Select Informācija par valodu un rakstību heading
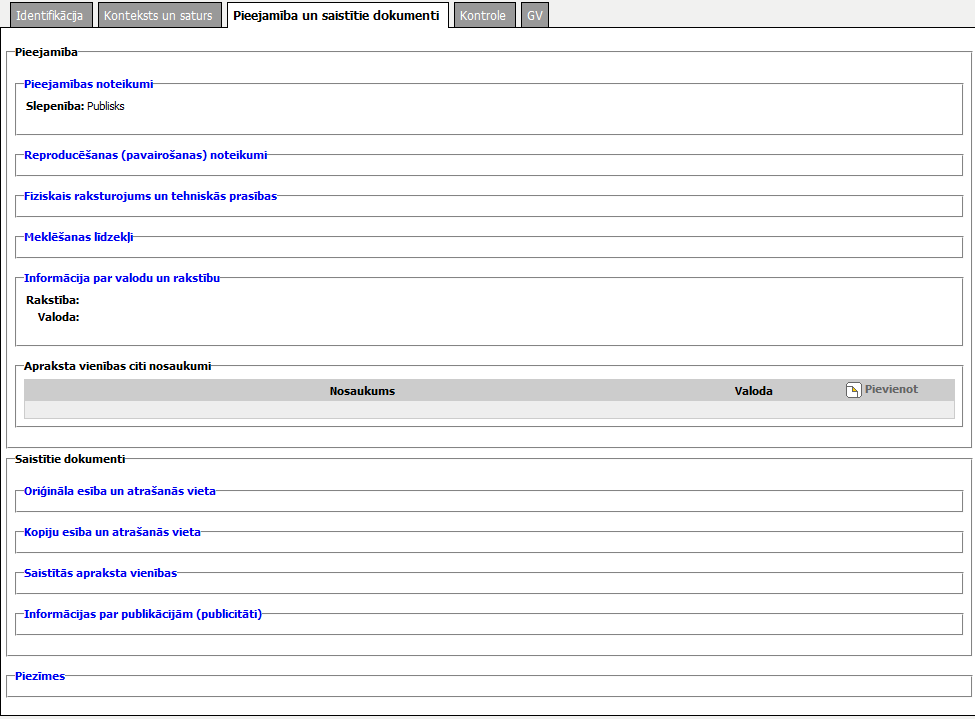 pos(122,278)
